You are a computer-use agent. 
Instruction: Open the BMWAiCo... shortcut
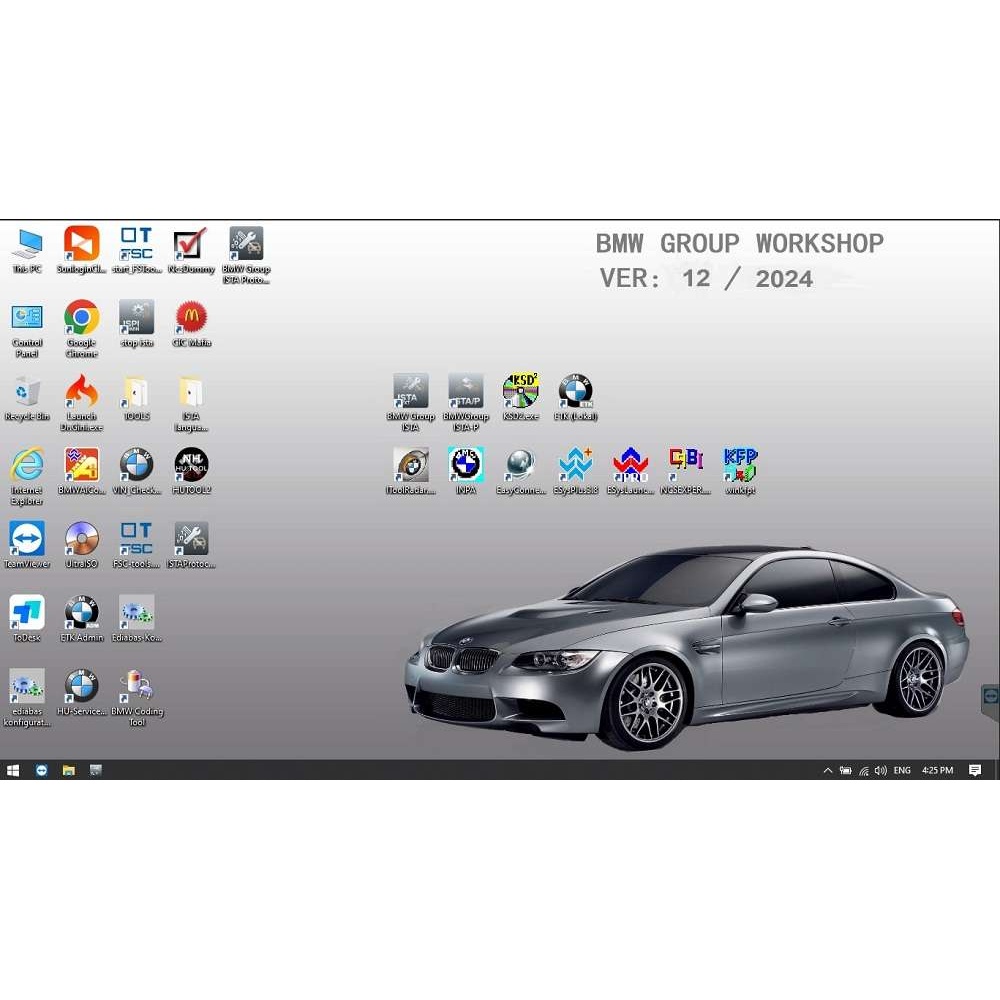[82, 471]
